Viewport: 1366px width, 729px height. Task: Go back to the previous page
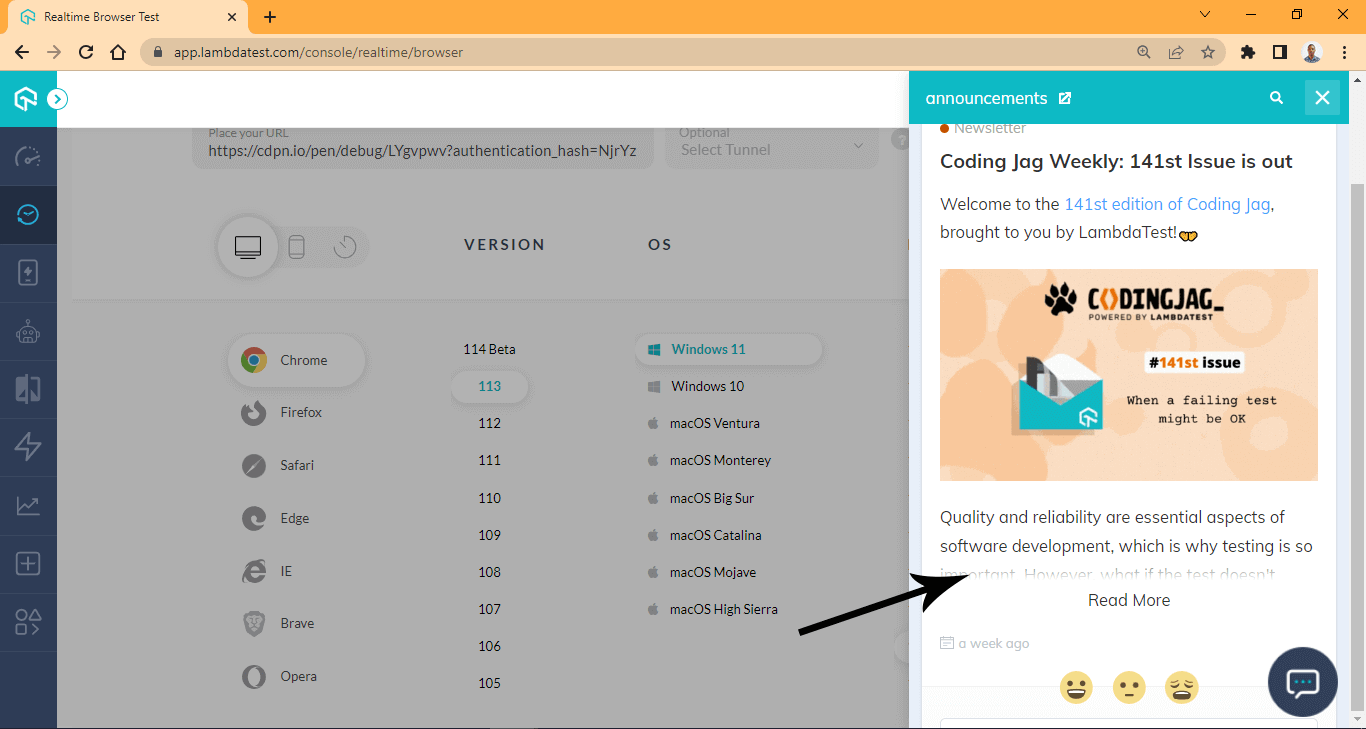pyautogui.click(x=22, y=52)
